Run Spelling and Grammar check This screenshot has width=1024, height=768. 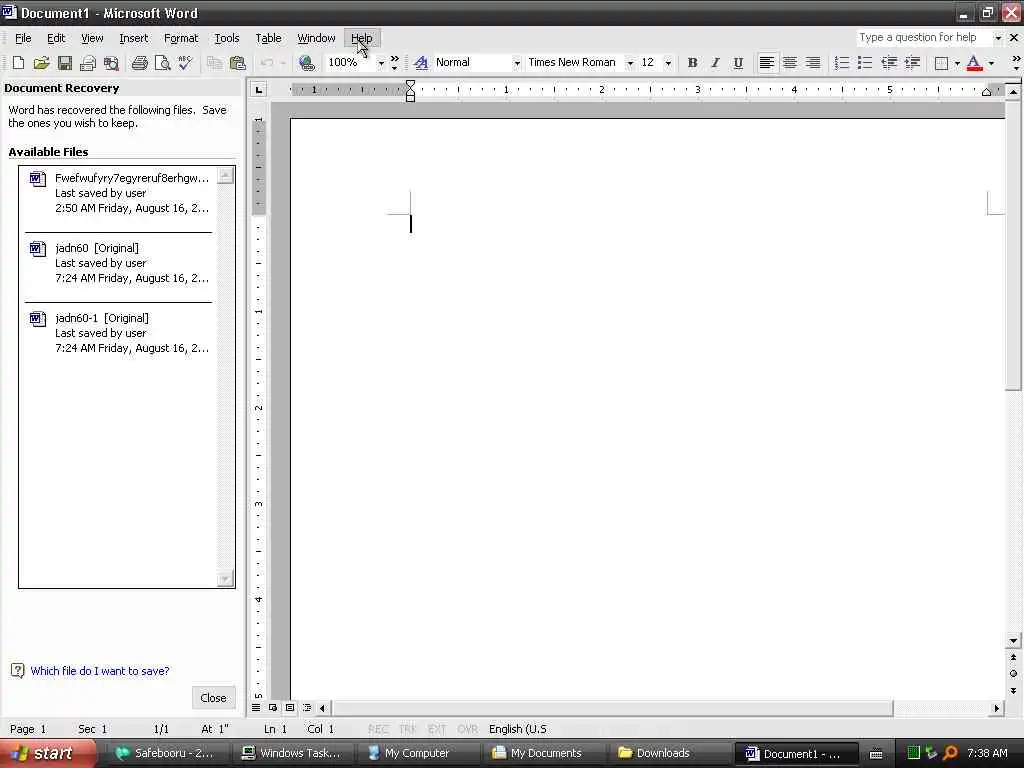click(185, 63)
